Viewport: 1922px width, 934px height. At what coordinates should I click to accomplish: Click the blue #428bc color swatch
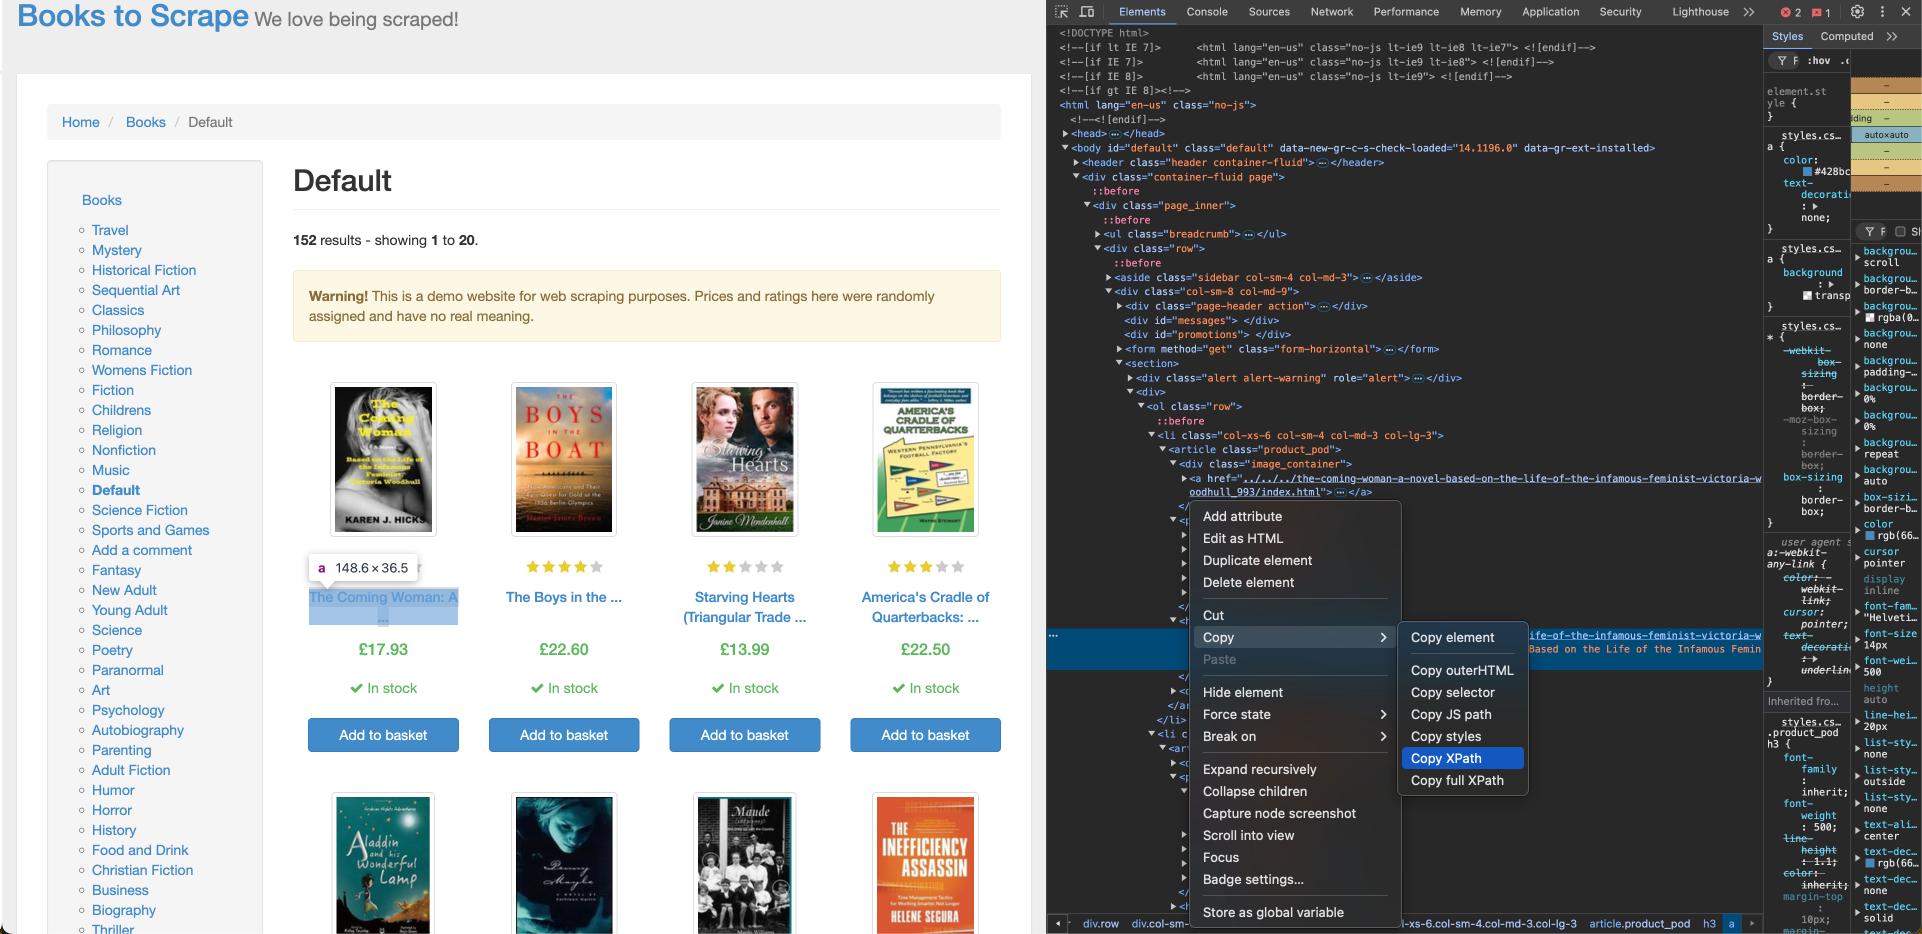click(x=1807, y=172)
